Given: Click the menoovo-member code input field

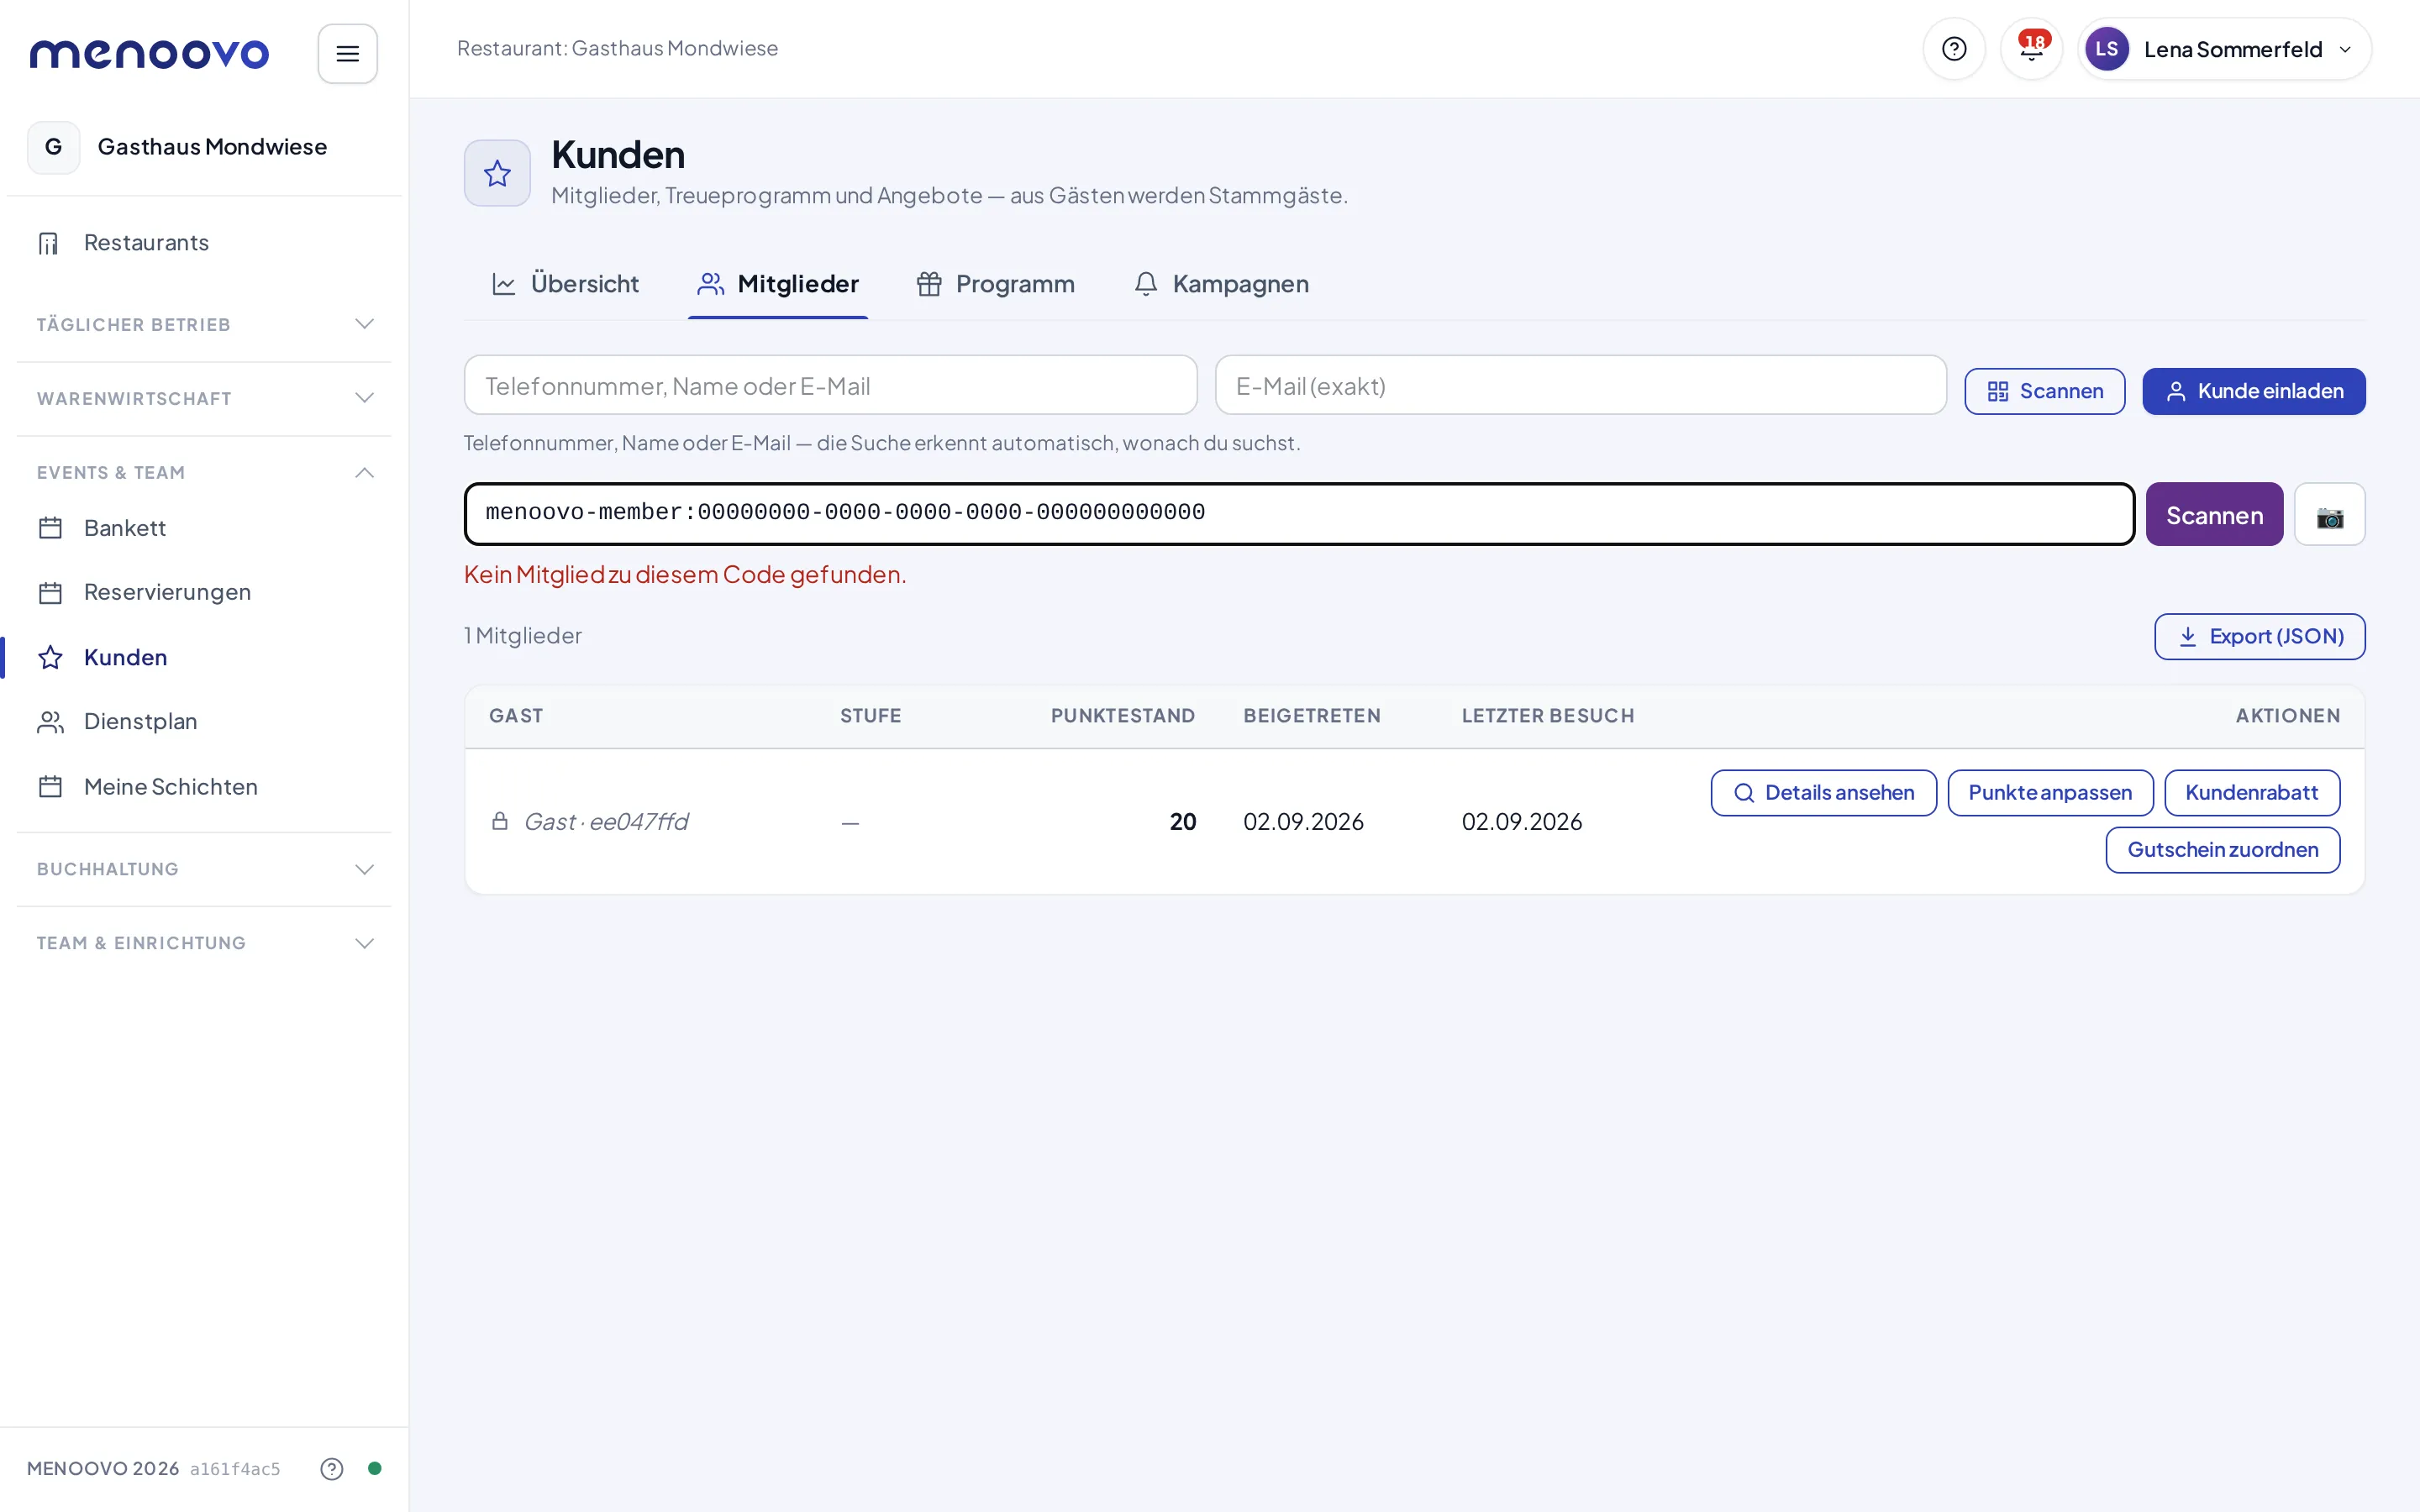Looking at the screenshot, I should click(x=1298, y=513).
